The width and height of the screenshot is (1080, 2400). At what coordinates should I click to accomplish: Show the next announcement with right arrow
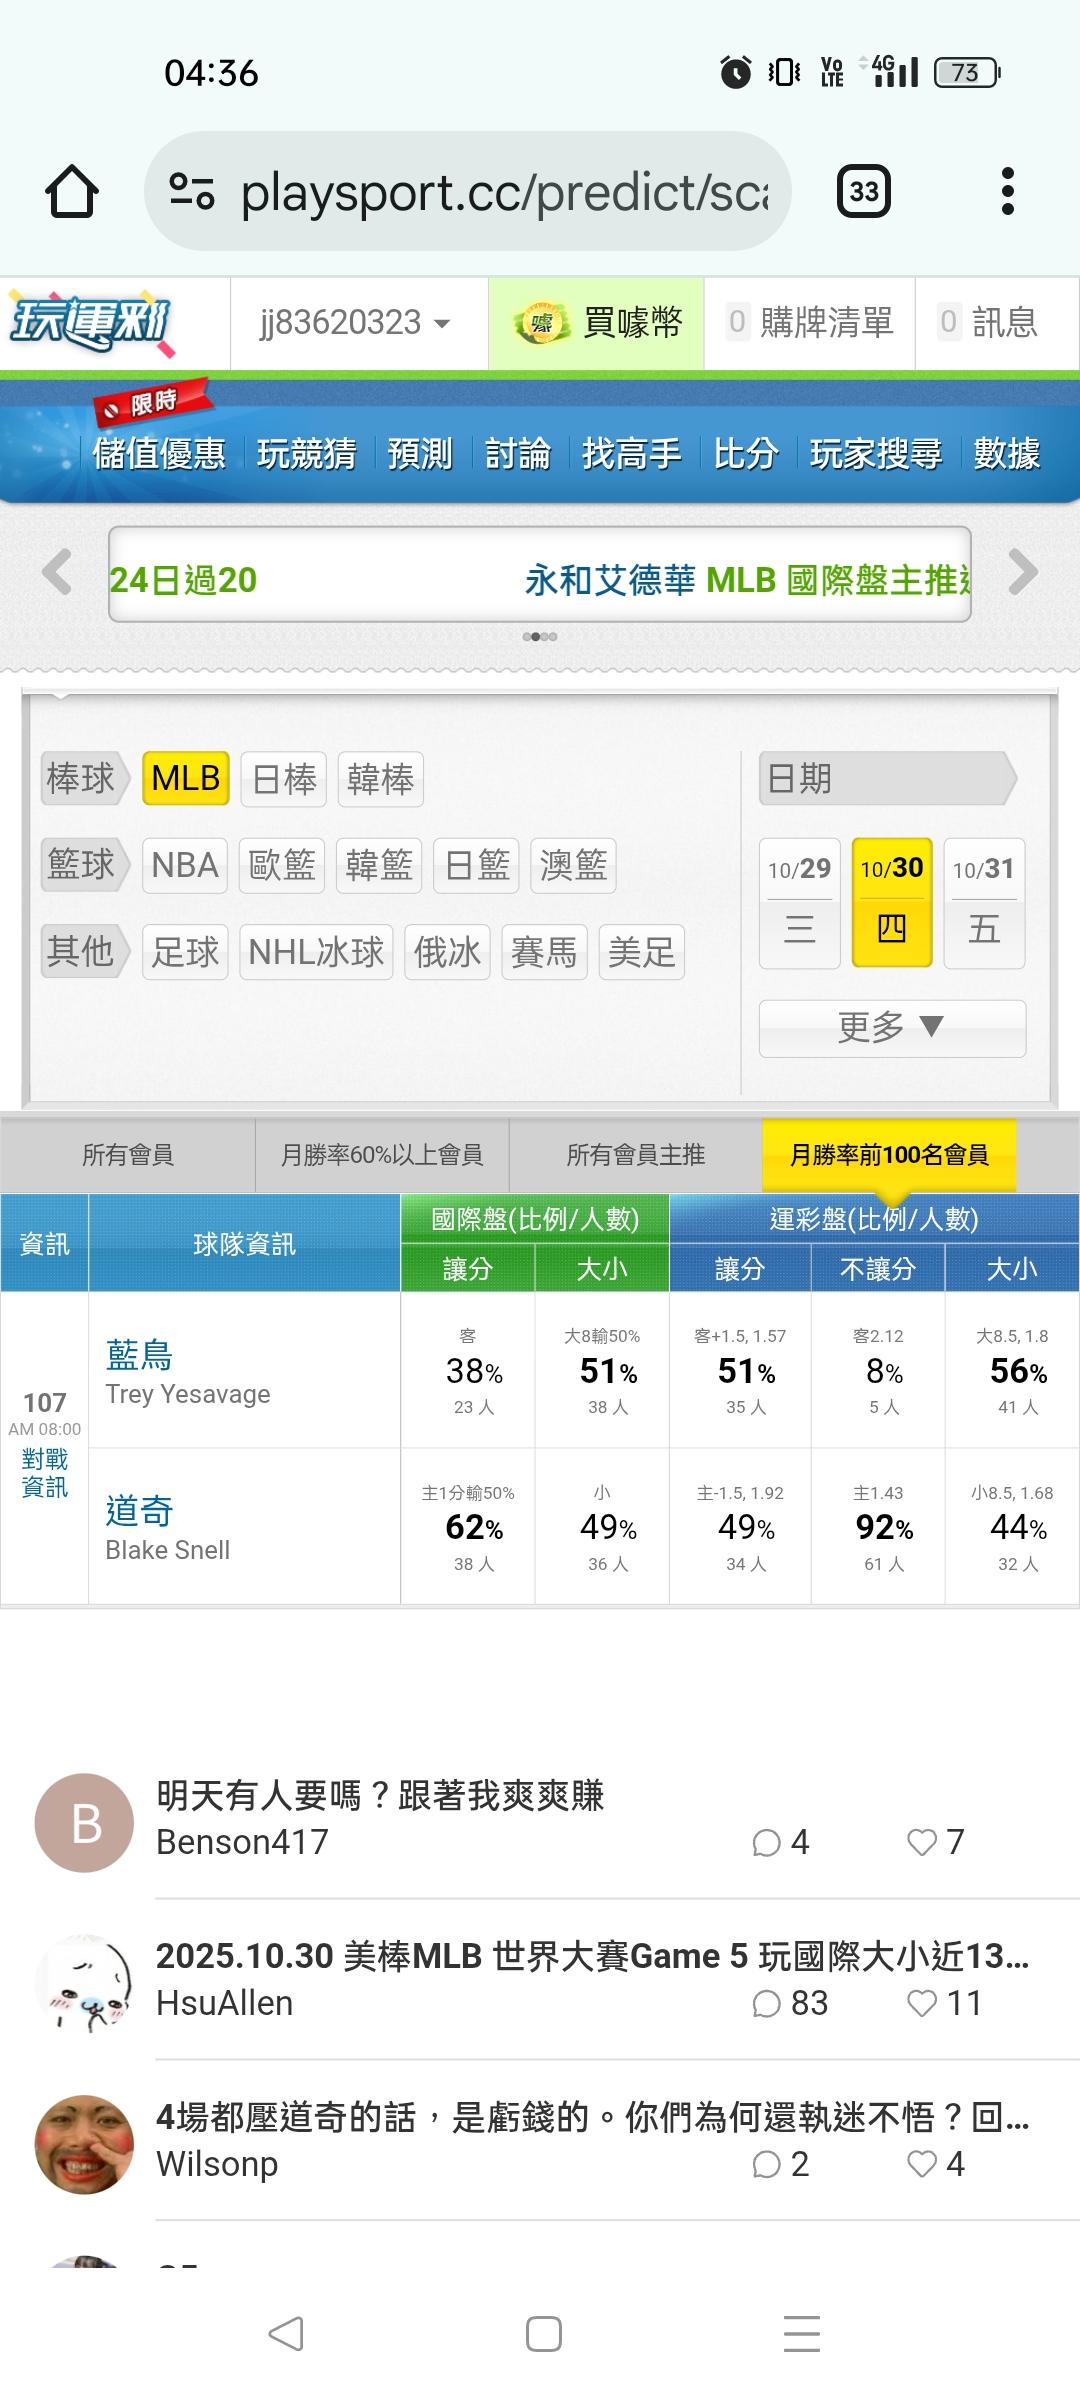click(1023, 573)
